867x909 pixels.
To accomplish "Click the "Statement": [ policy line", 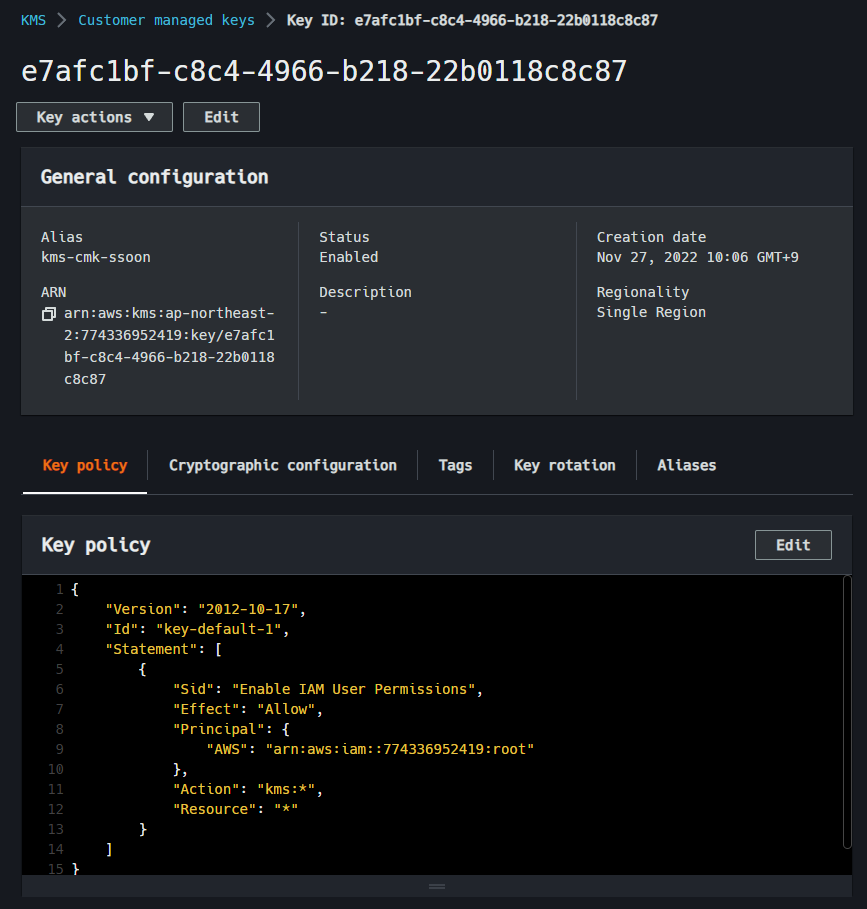I will [163, 649].
